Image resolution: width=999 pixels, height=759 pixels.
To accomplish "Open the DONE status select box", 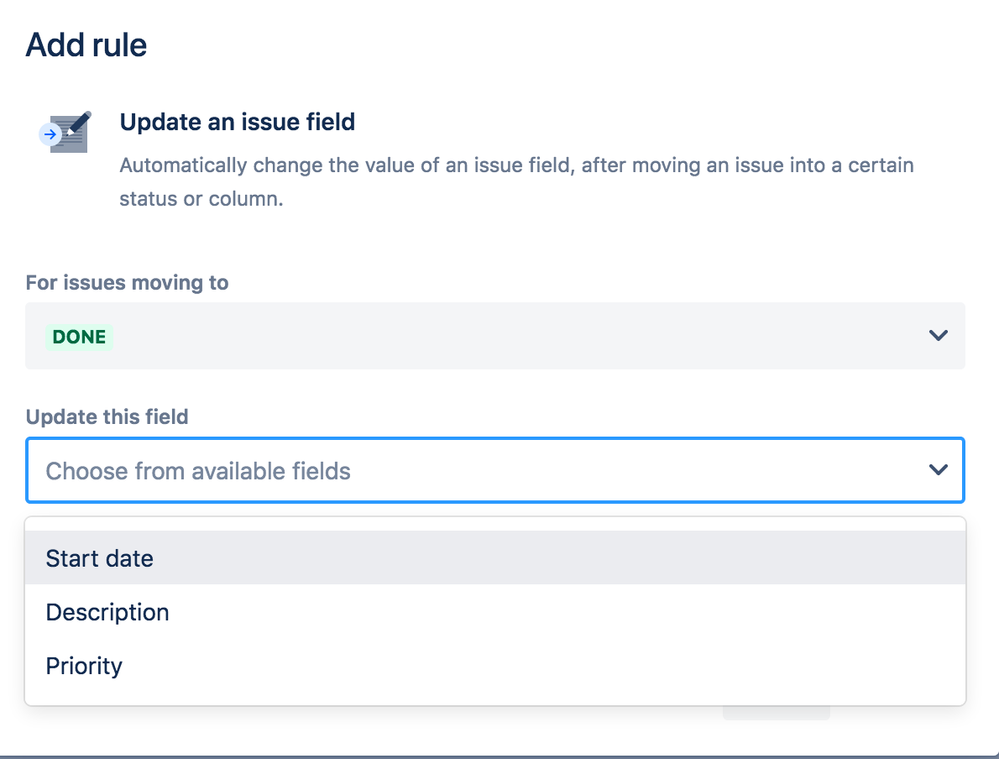I will (495, 336).
